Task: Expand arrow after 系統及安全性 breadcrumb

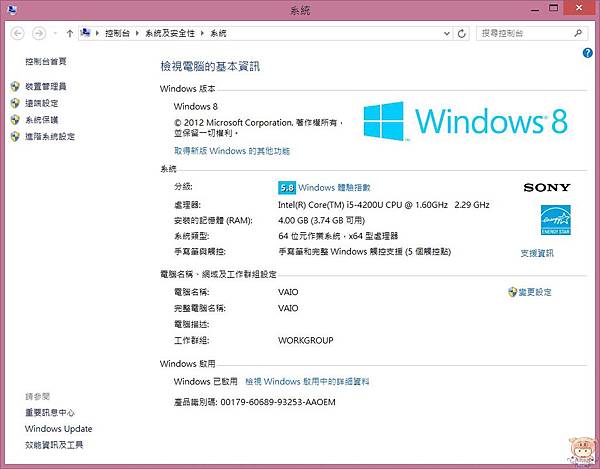Action: 202,34
